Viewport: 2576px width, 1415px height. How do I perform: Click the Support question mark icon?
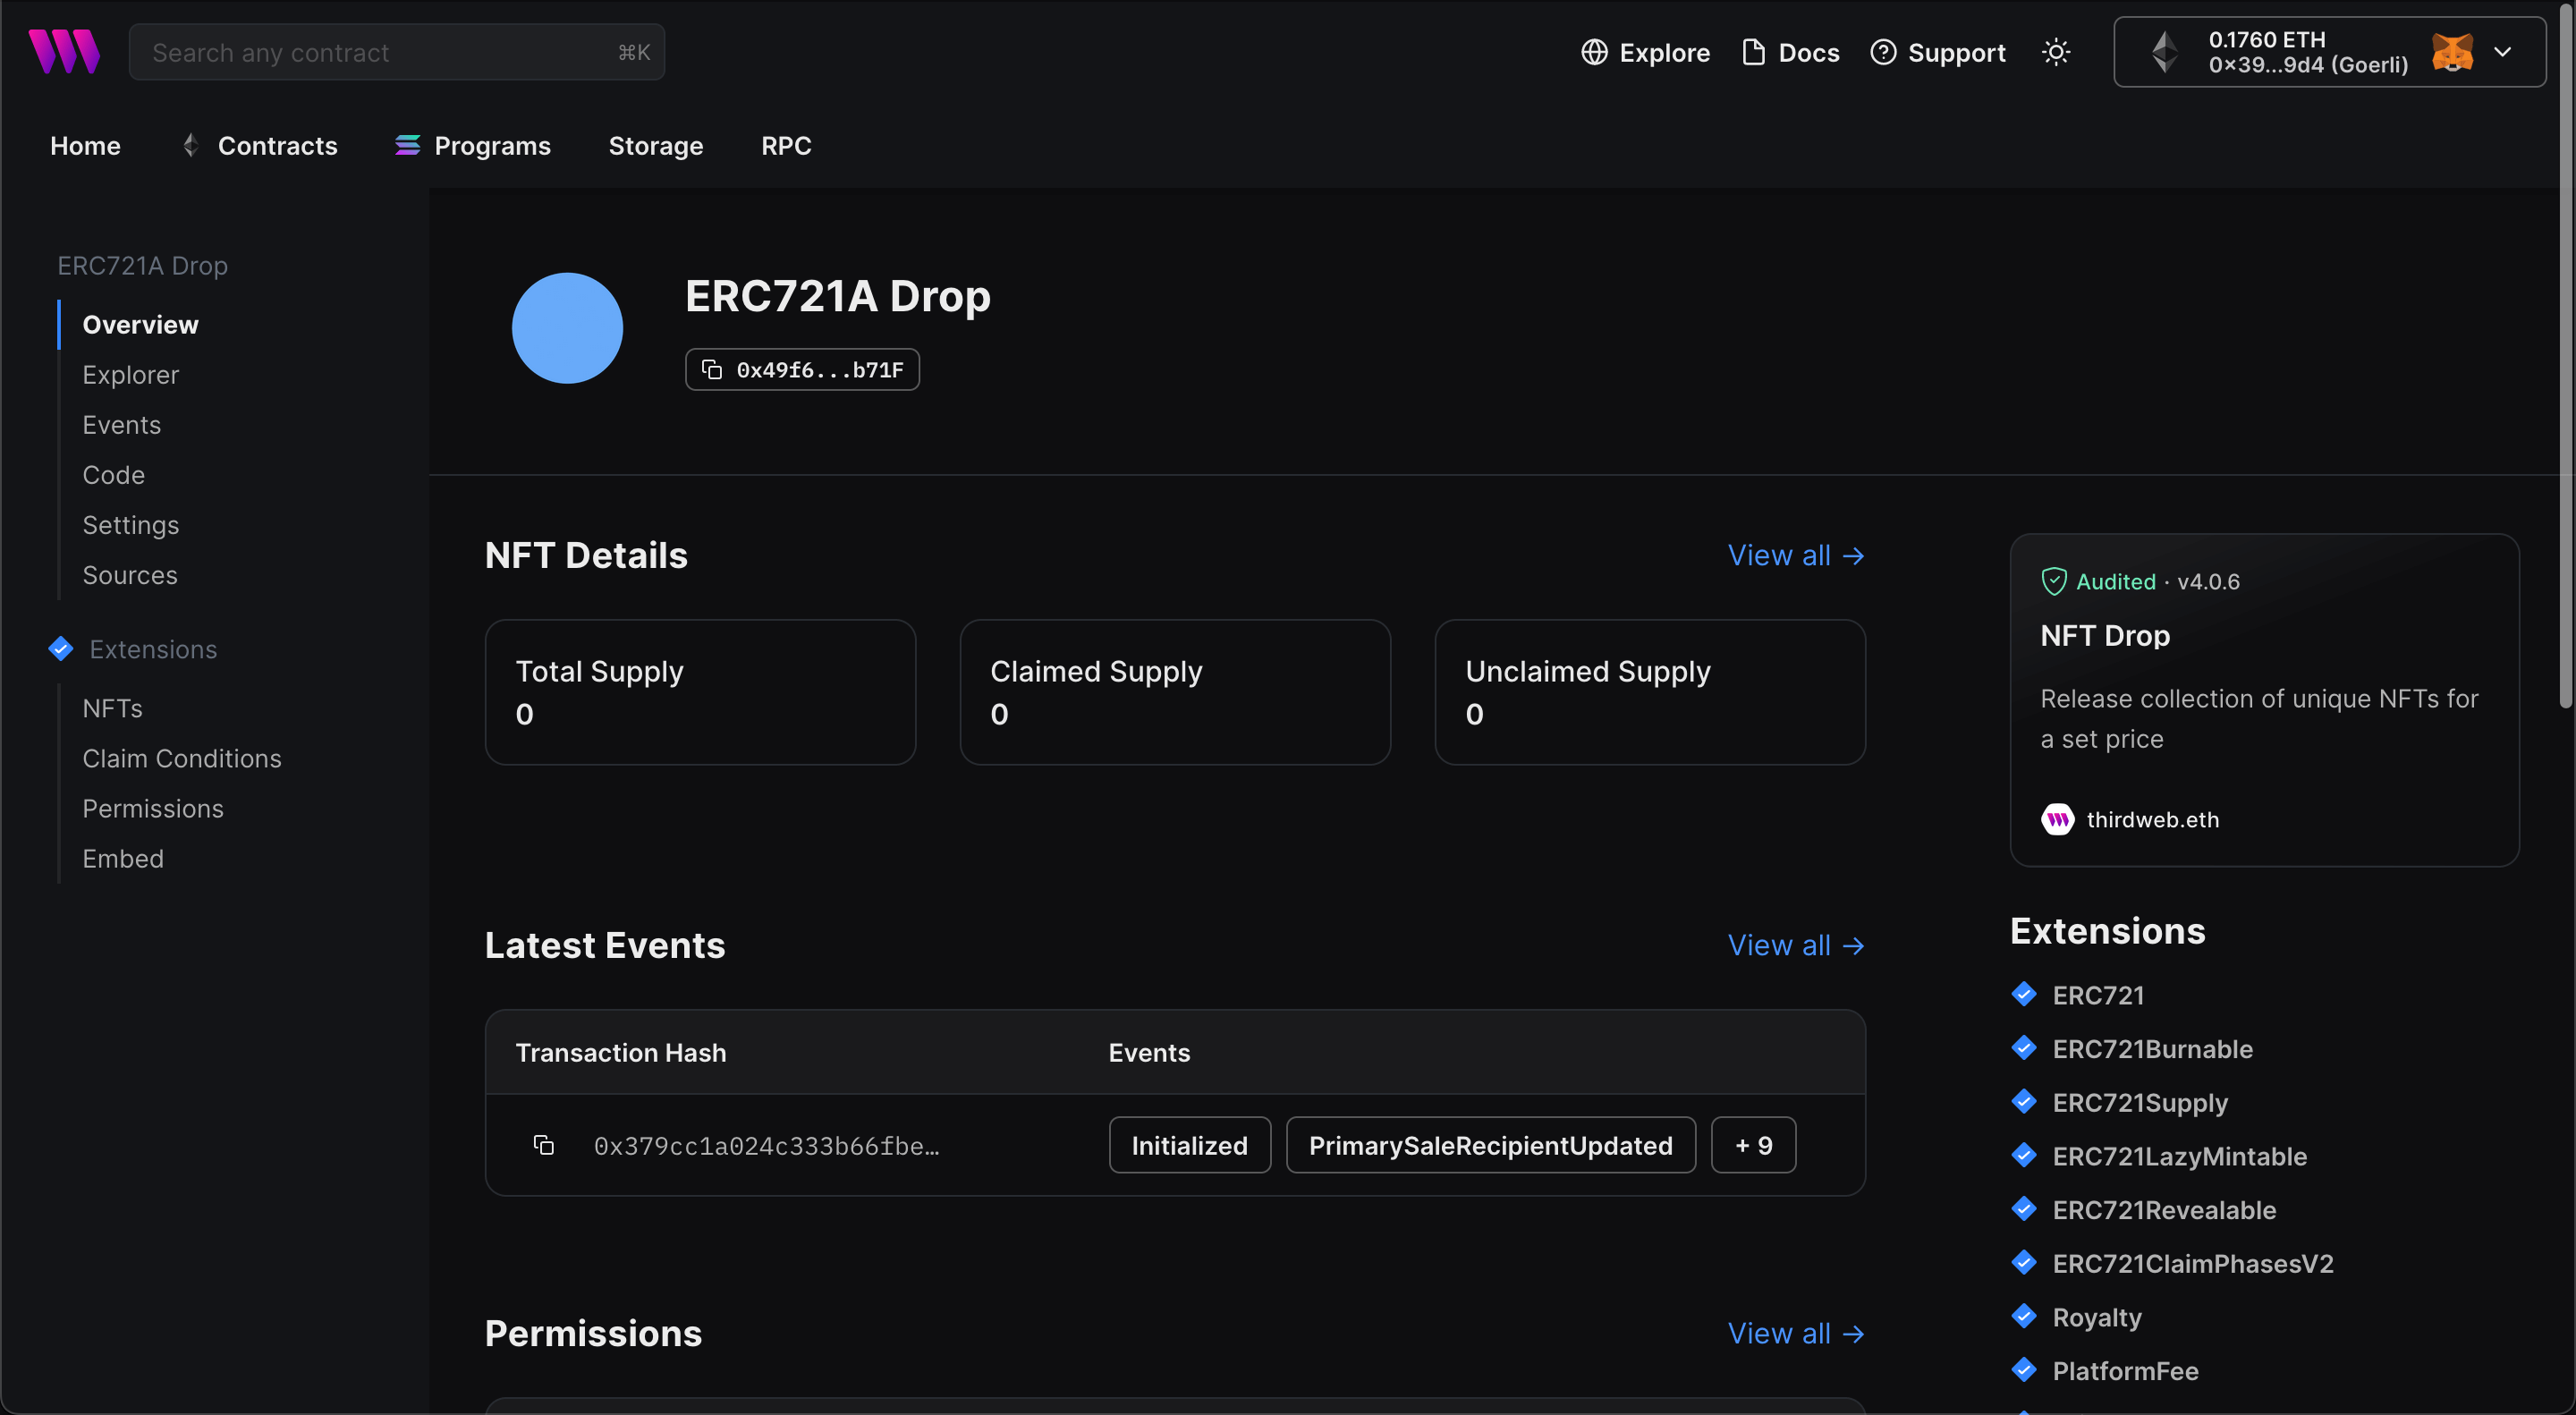(x=1884, y=52)
